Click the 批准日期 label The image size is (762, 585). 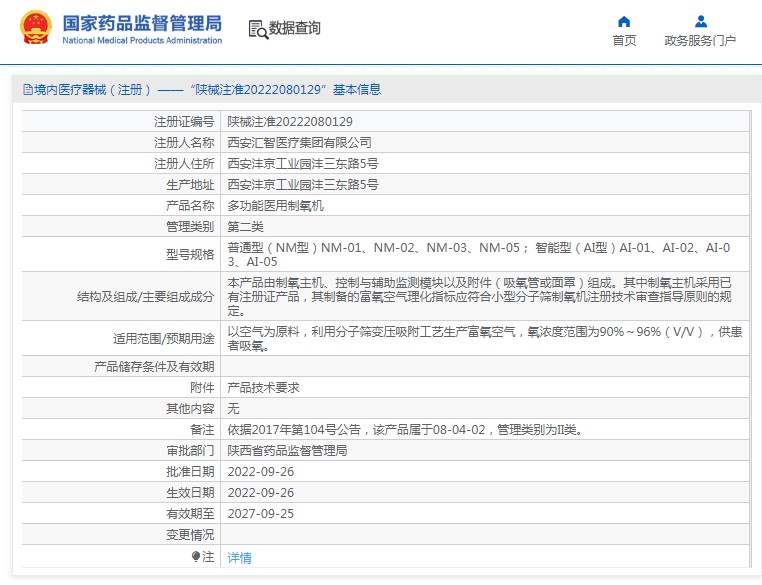tap(190, 471)
